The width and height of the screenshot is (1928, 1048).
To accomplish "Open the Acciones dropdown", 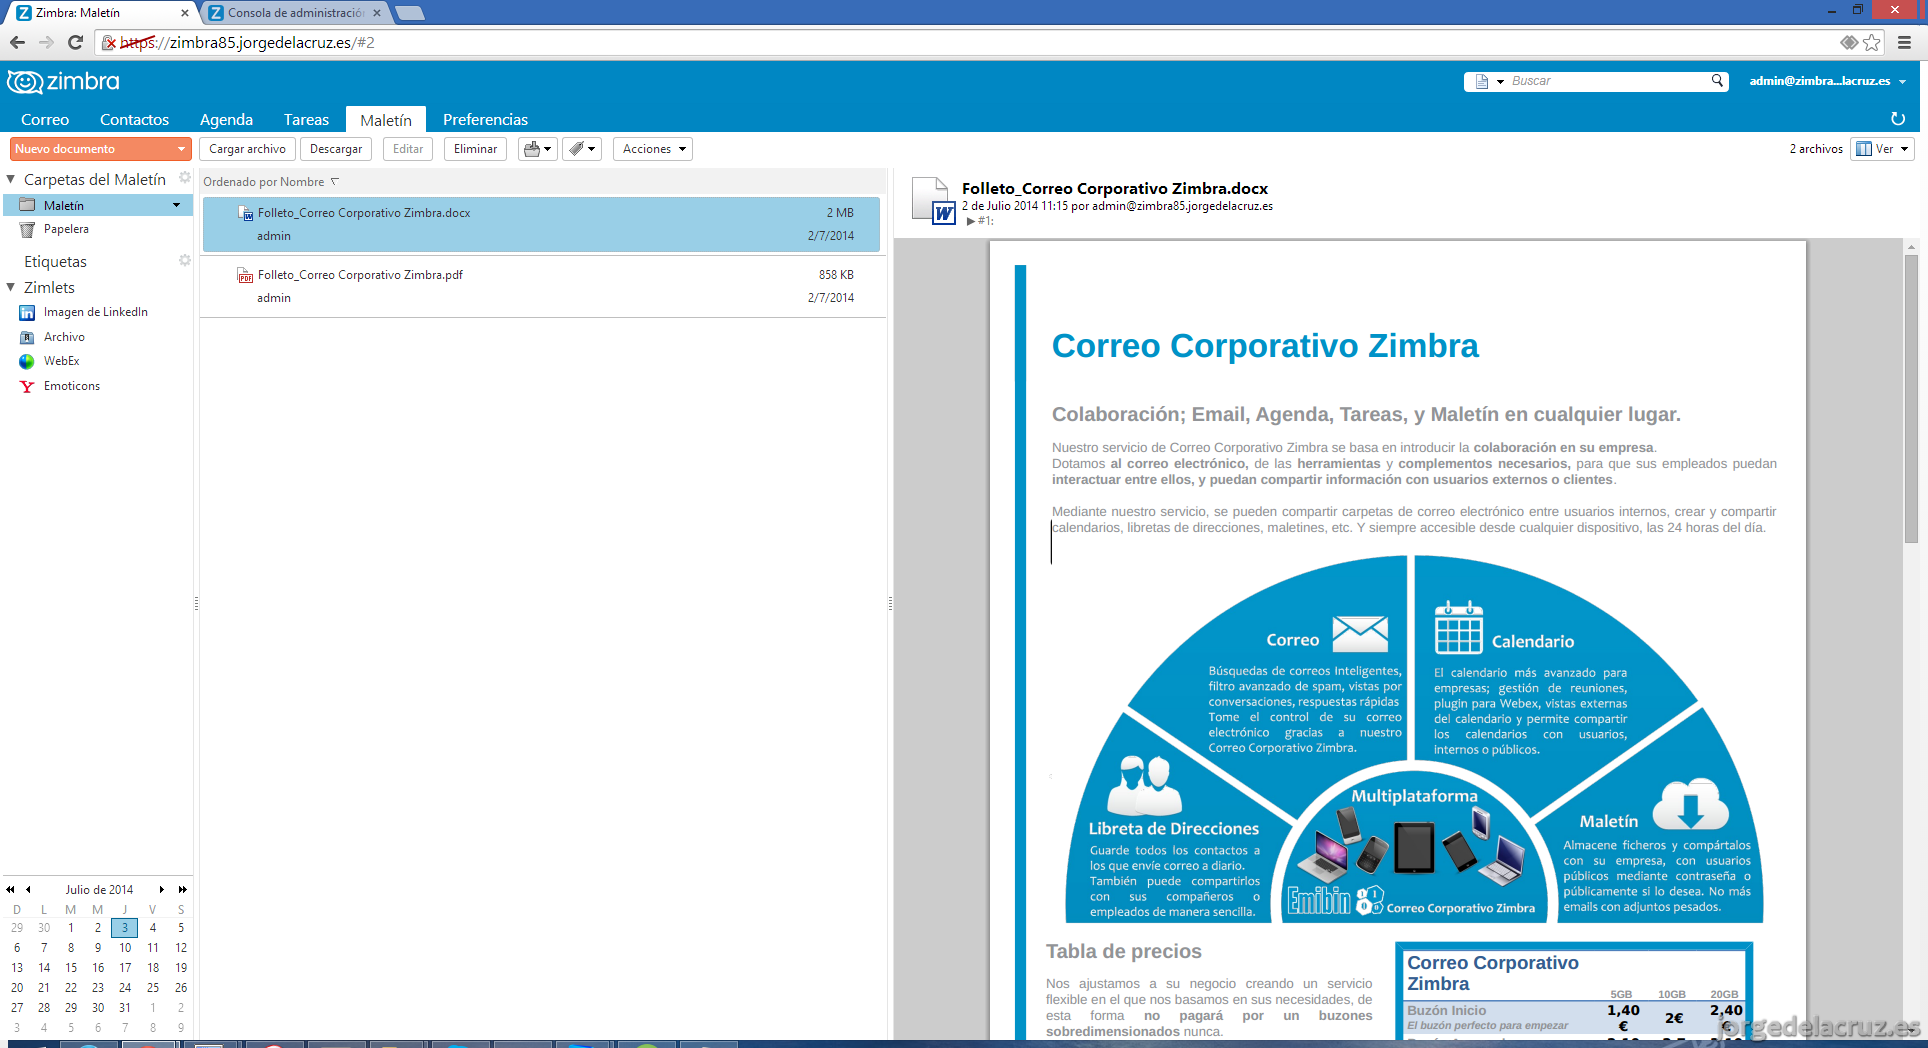I will coord(653,149).
